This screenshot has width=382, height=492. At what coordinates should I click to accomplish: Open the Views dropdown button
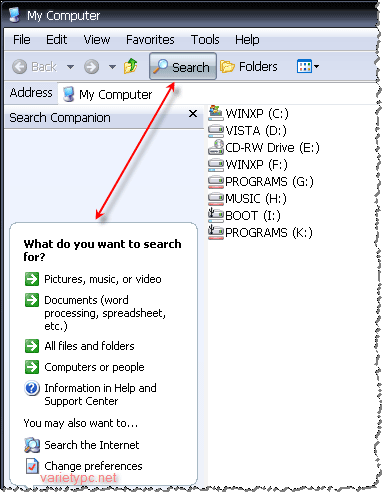pyautogui.click(x=308, y=66)
